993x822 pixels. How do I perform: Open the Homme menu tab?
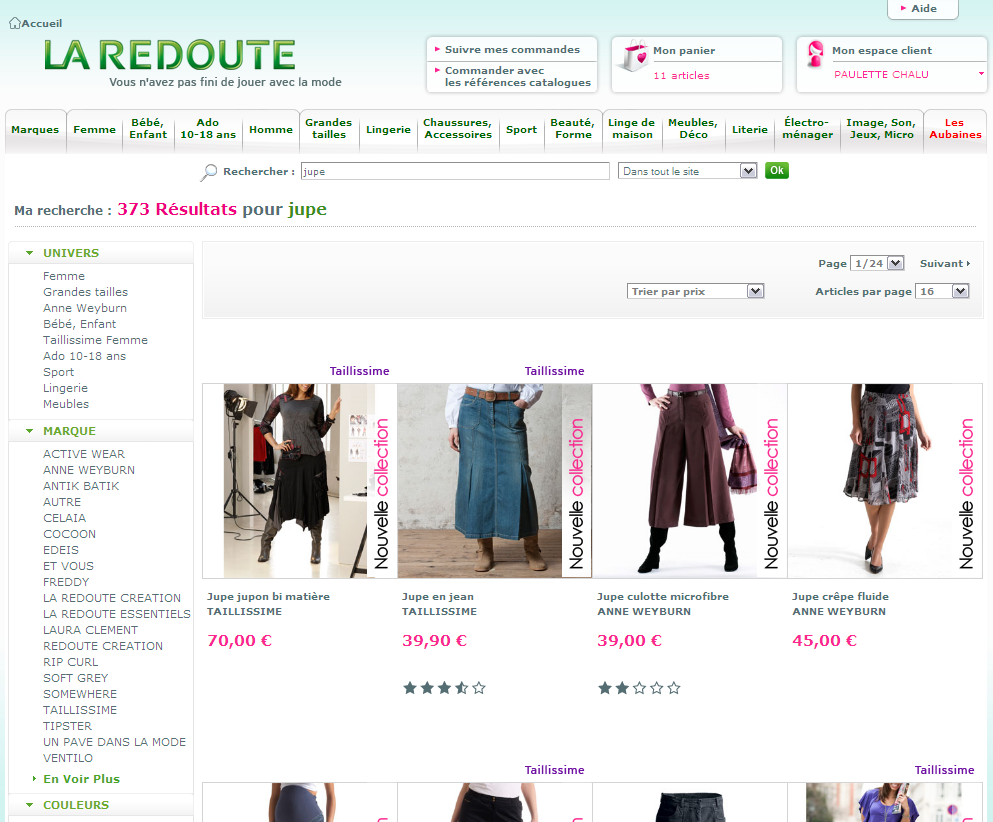click(271, 129)
